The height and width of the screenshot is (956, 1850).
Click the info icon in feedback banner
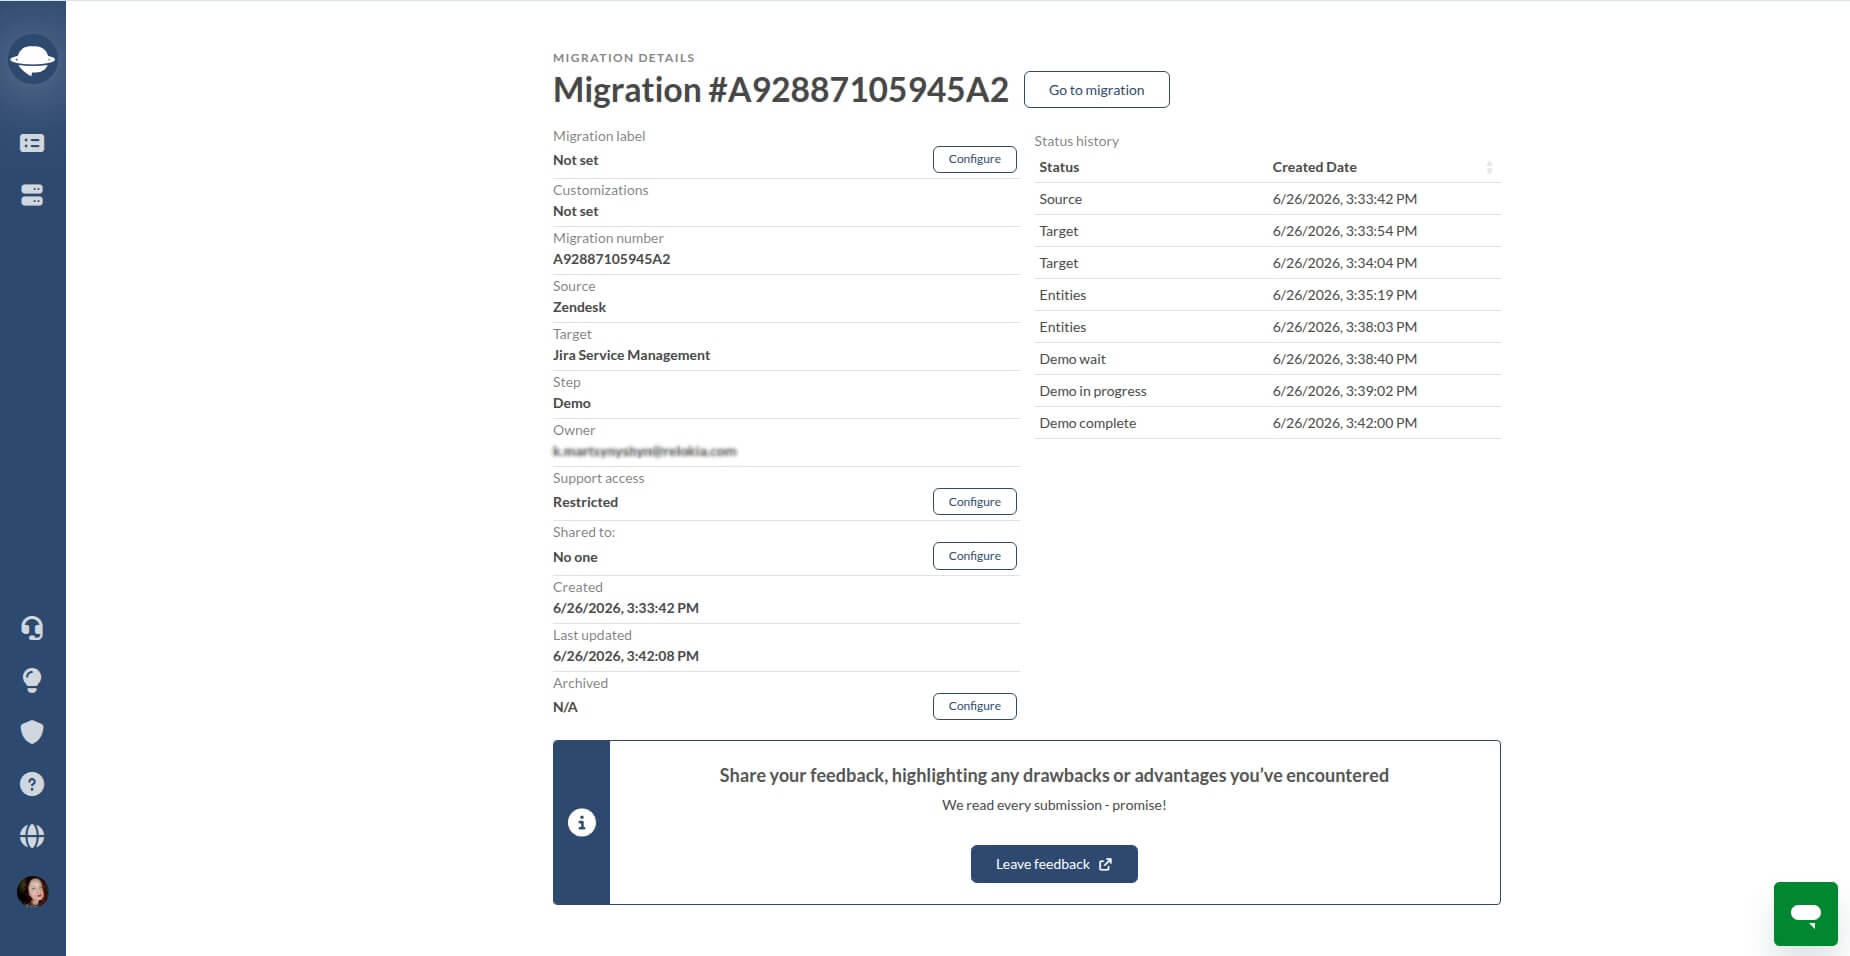tap(582, 822)
